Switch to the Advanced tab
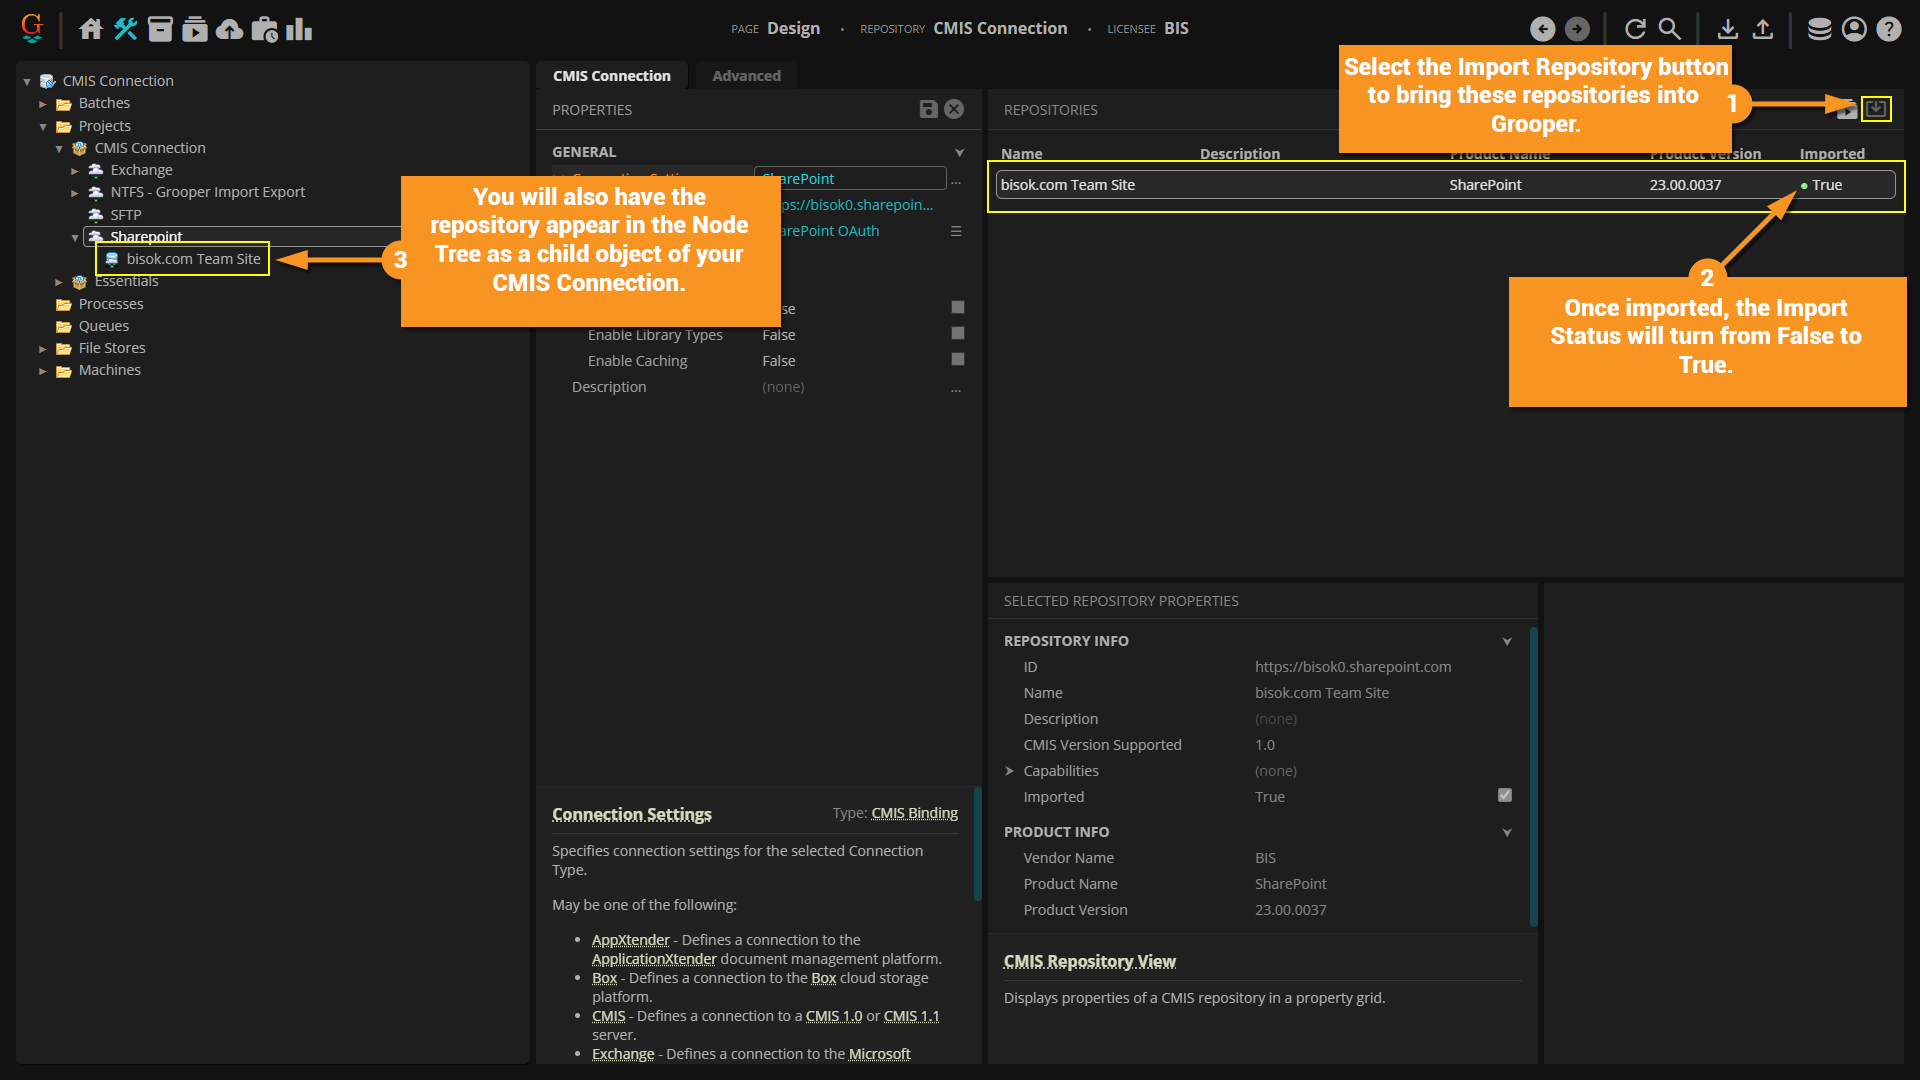 (746, 76)
